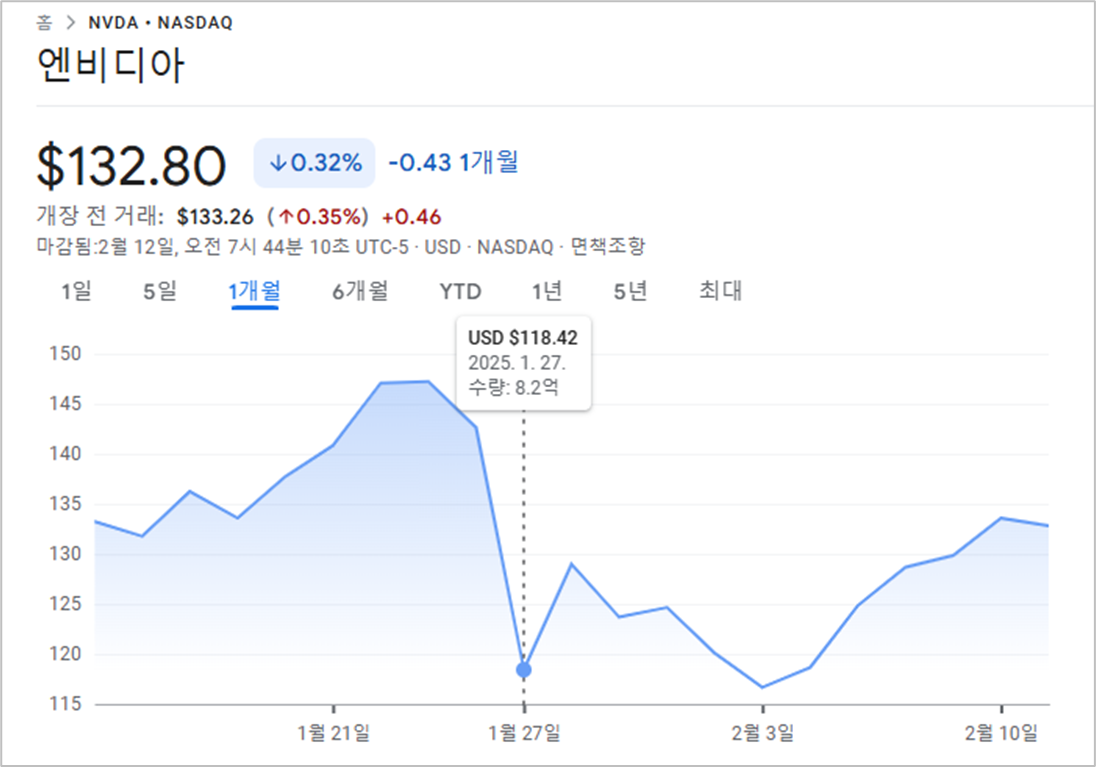1096x767 pixels.
Task: Click the breadcrumb chevron after 홈
Action: [70, 23]
